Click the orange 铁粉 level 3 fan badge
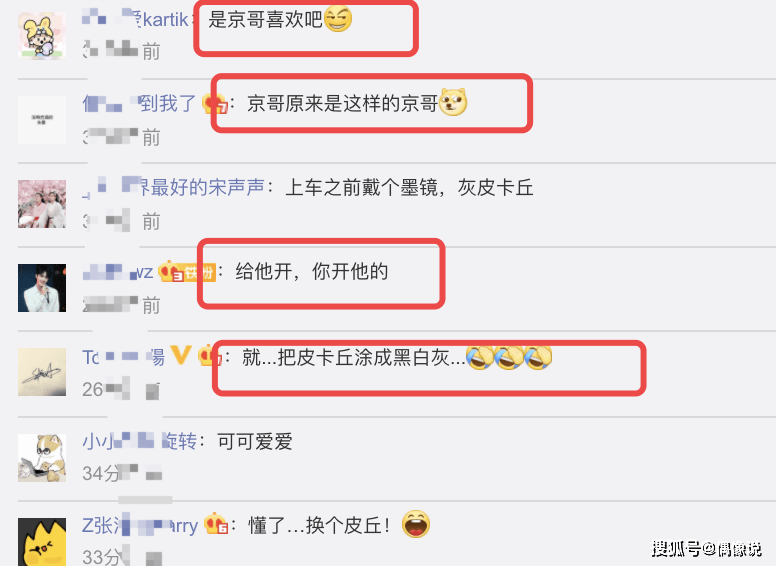 [187, 271]
